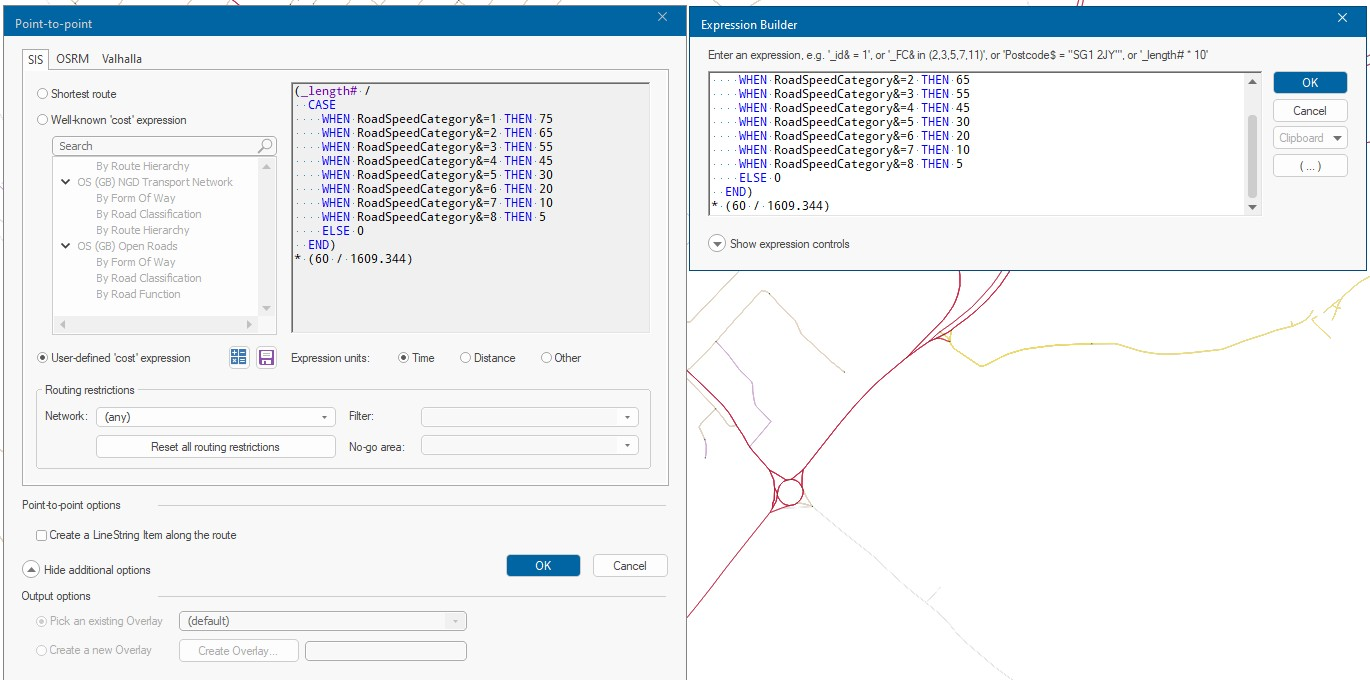Click the cost expression tree vertical scrollbar
The width and height of the screenshot is (1370, 680).
[x=266, y=237]
